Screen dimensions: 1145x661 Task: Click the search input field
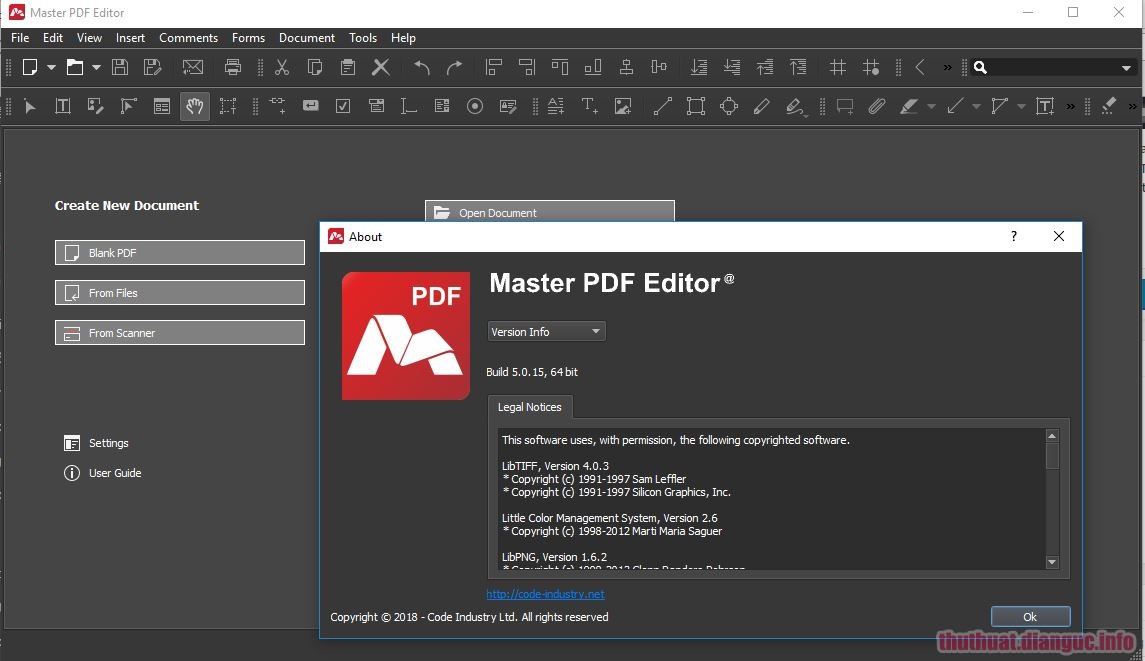pyautogui.click(x=1053, y=68)
